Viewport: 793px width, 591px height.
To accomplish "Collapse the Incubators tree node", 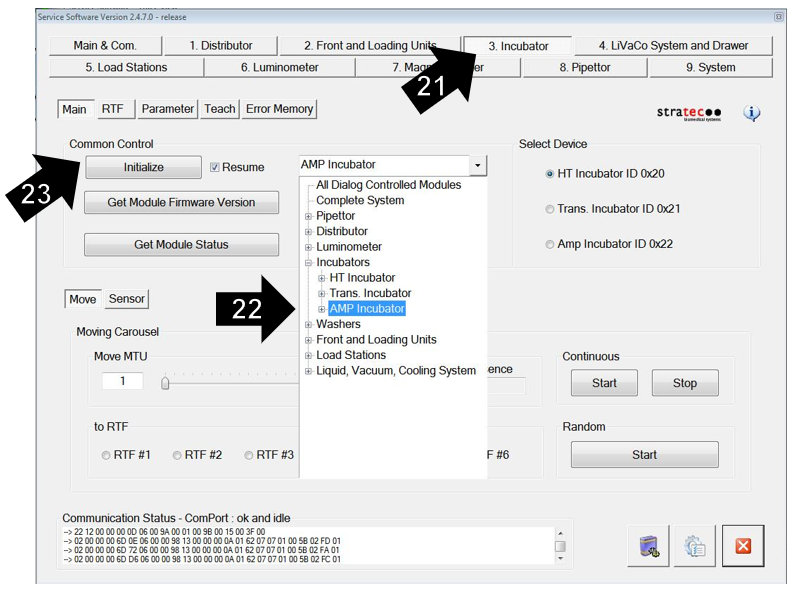I will click(x=309, y=262).
